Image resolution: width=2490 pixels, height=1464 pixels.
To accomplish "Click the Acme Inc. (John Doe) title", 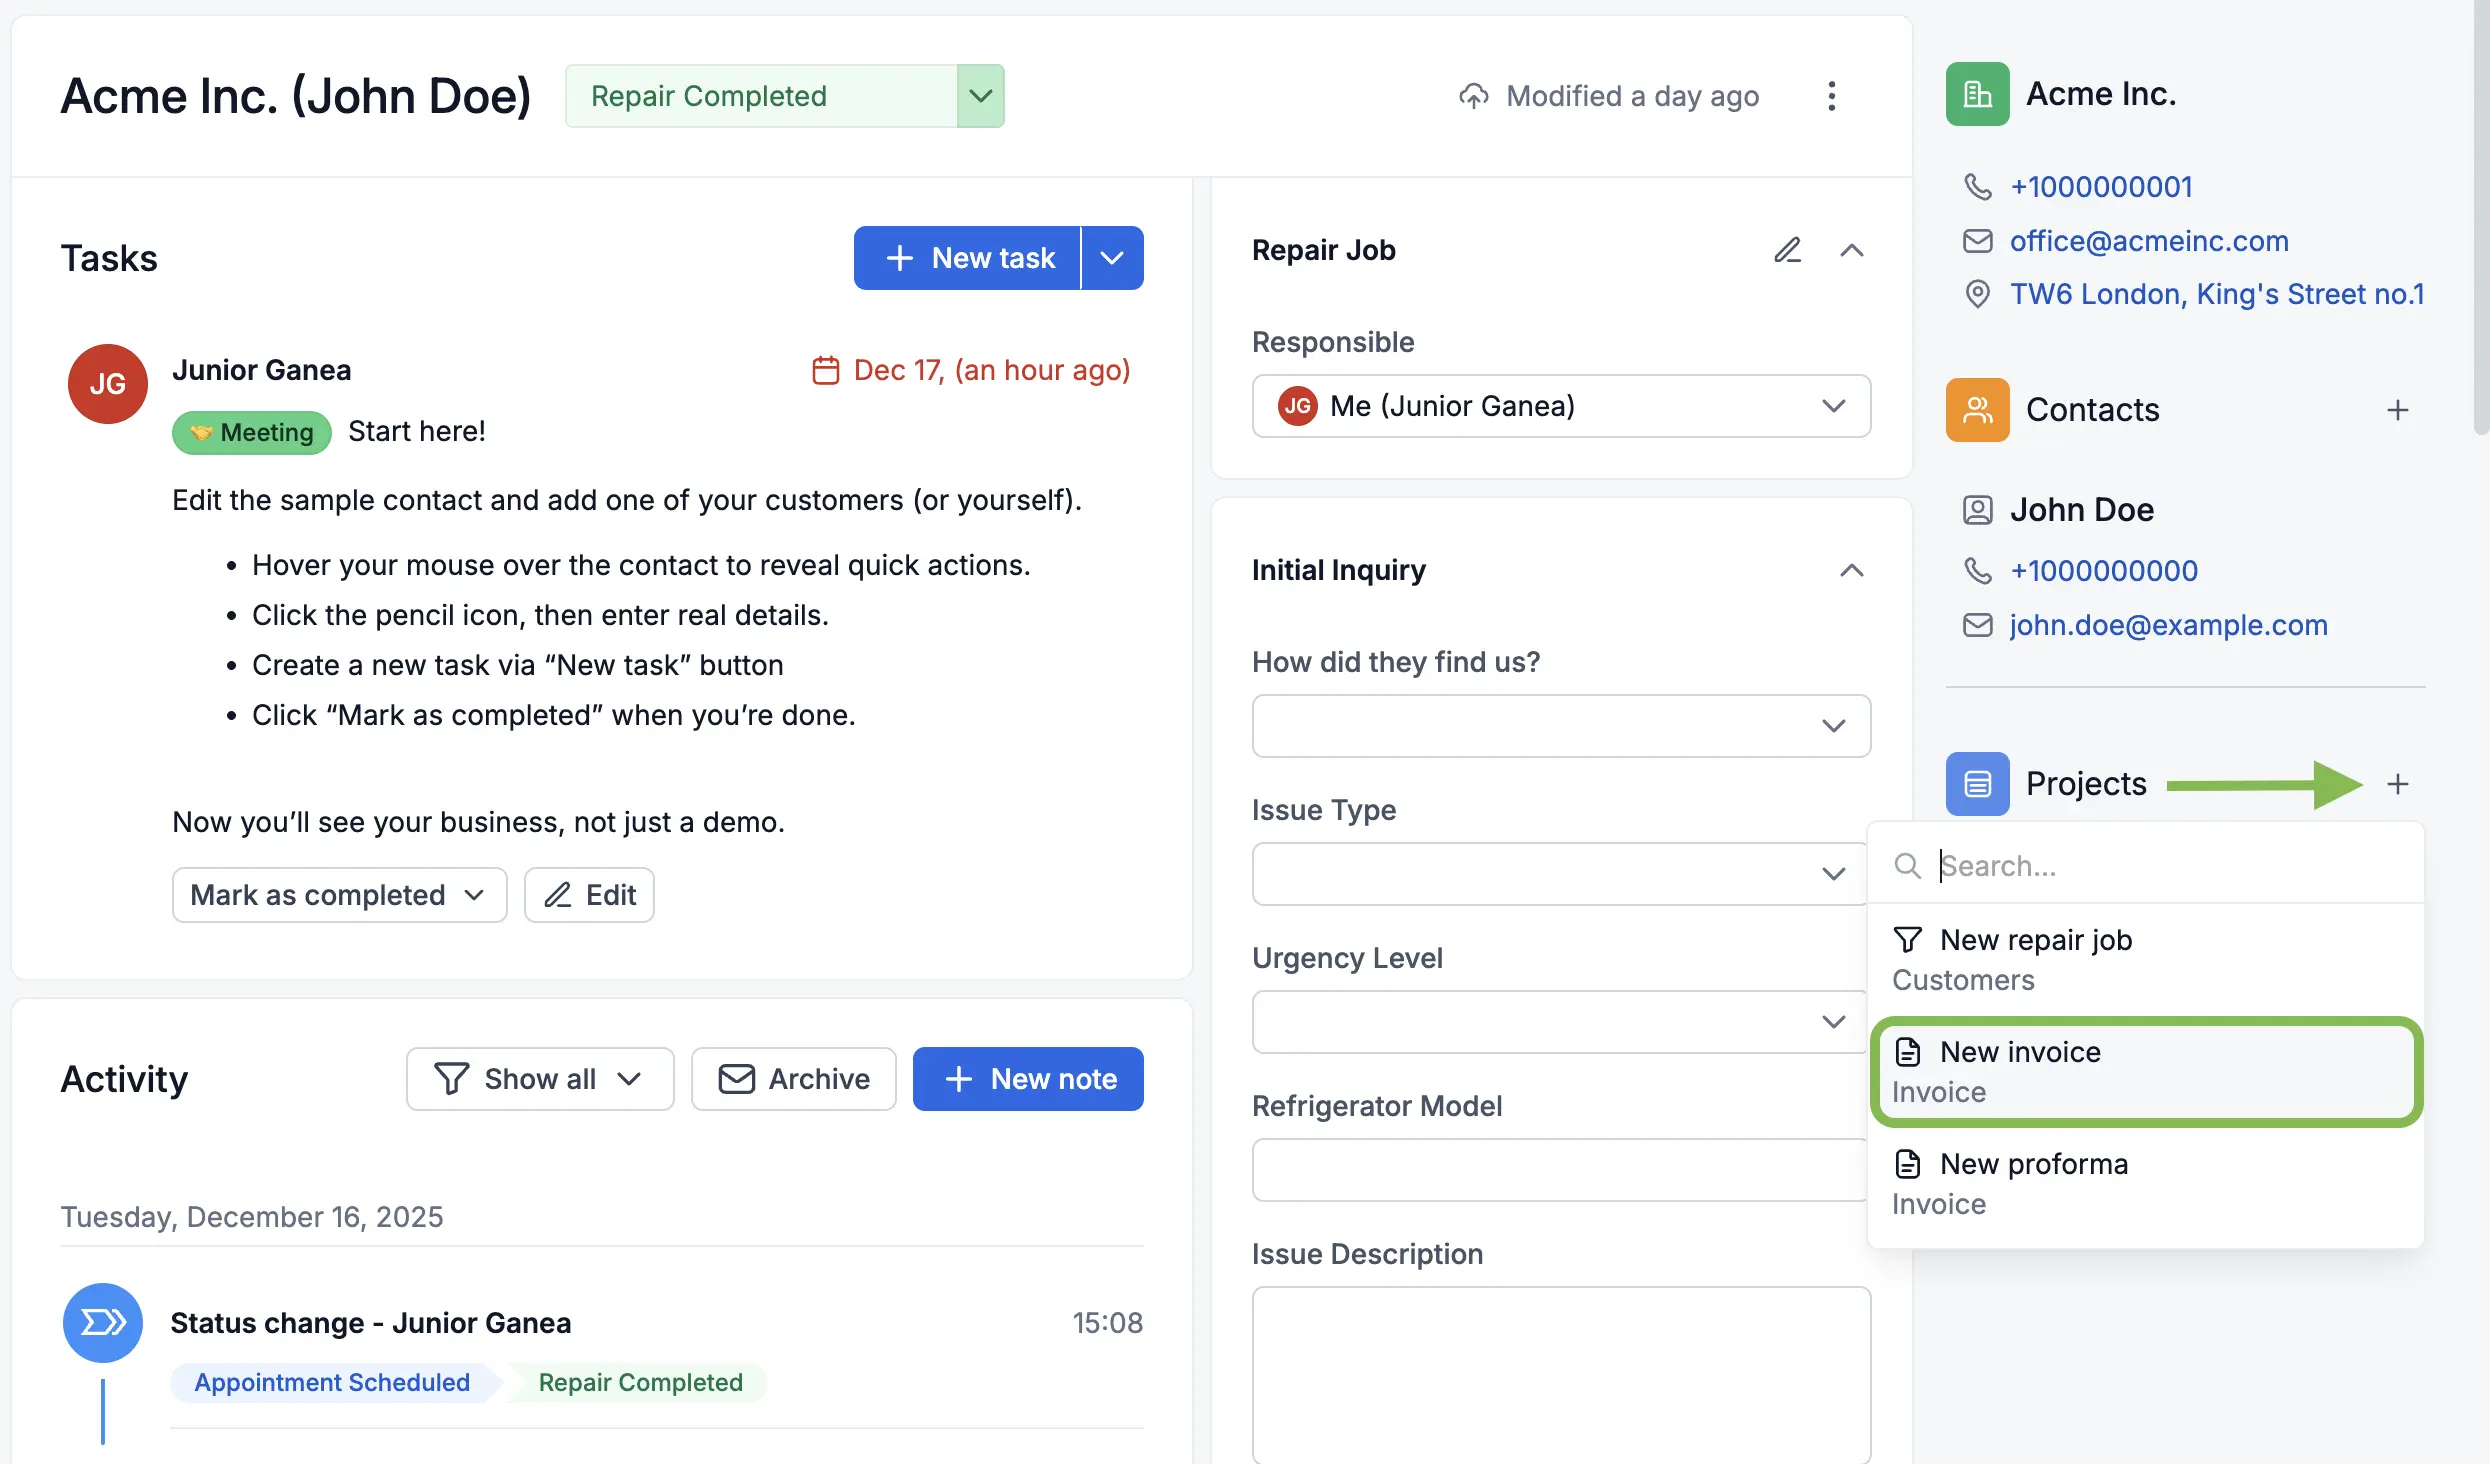I will click(x=296, y=96).
